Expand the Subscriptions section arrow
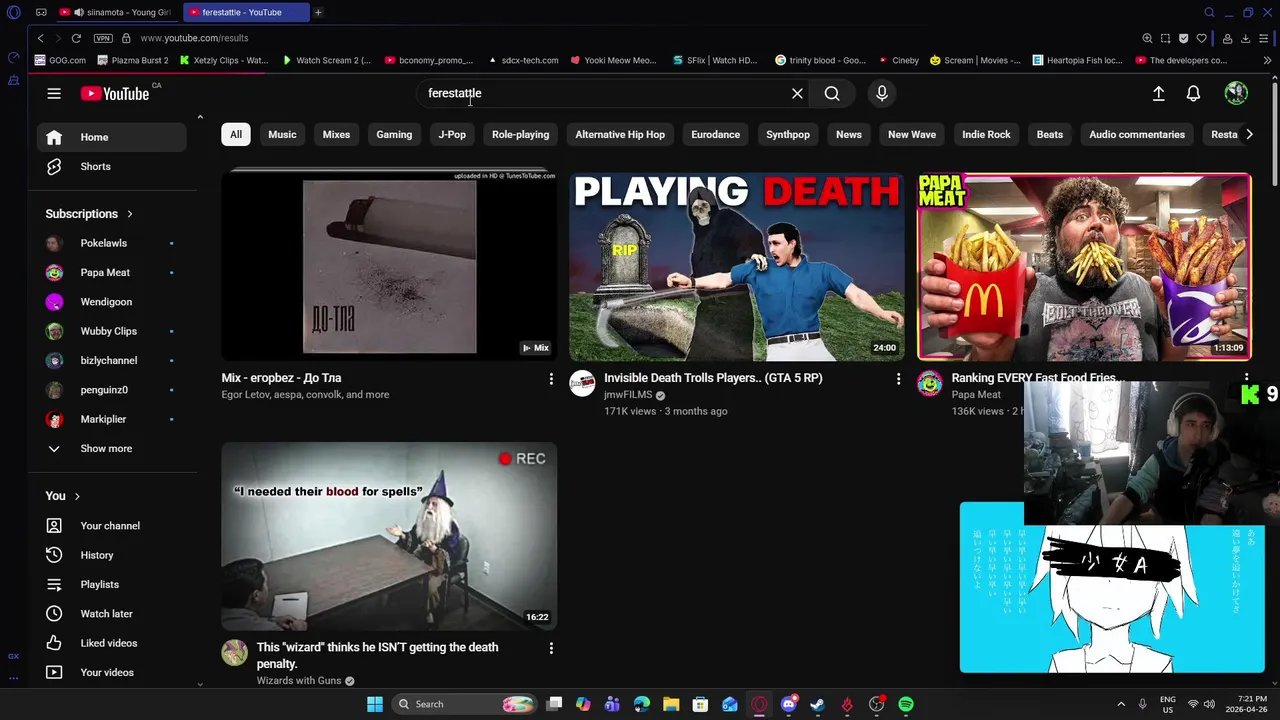Viewport: 1280px width, 720px height. pyautogui.click(x=130, y=214)
